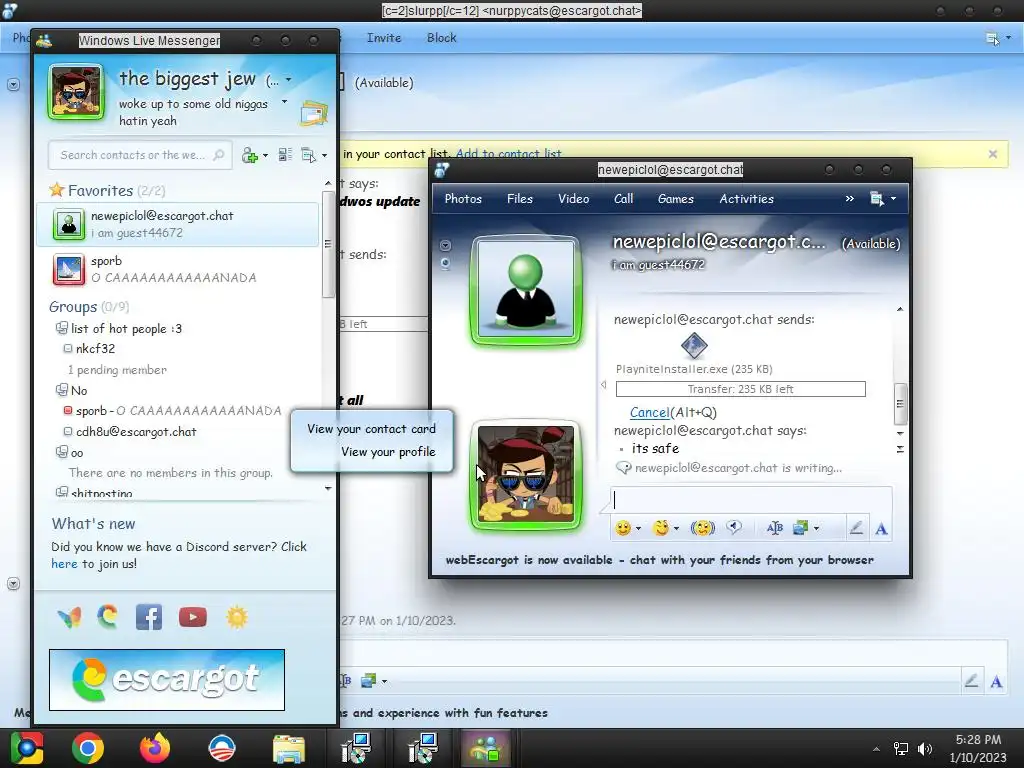The width and height of the screenshot is (1024, 768).
Task: Open show-menu icon dropdown in newepiclol chat
Action: pos(883,199)
